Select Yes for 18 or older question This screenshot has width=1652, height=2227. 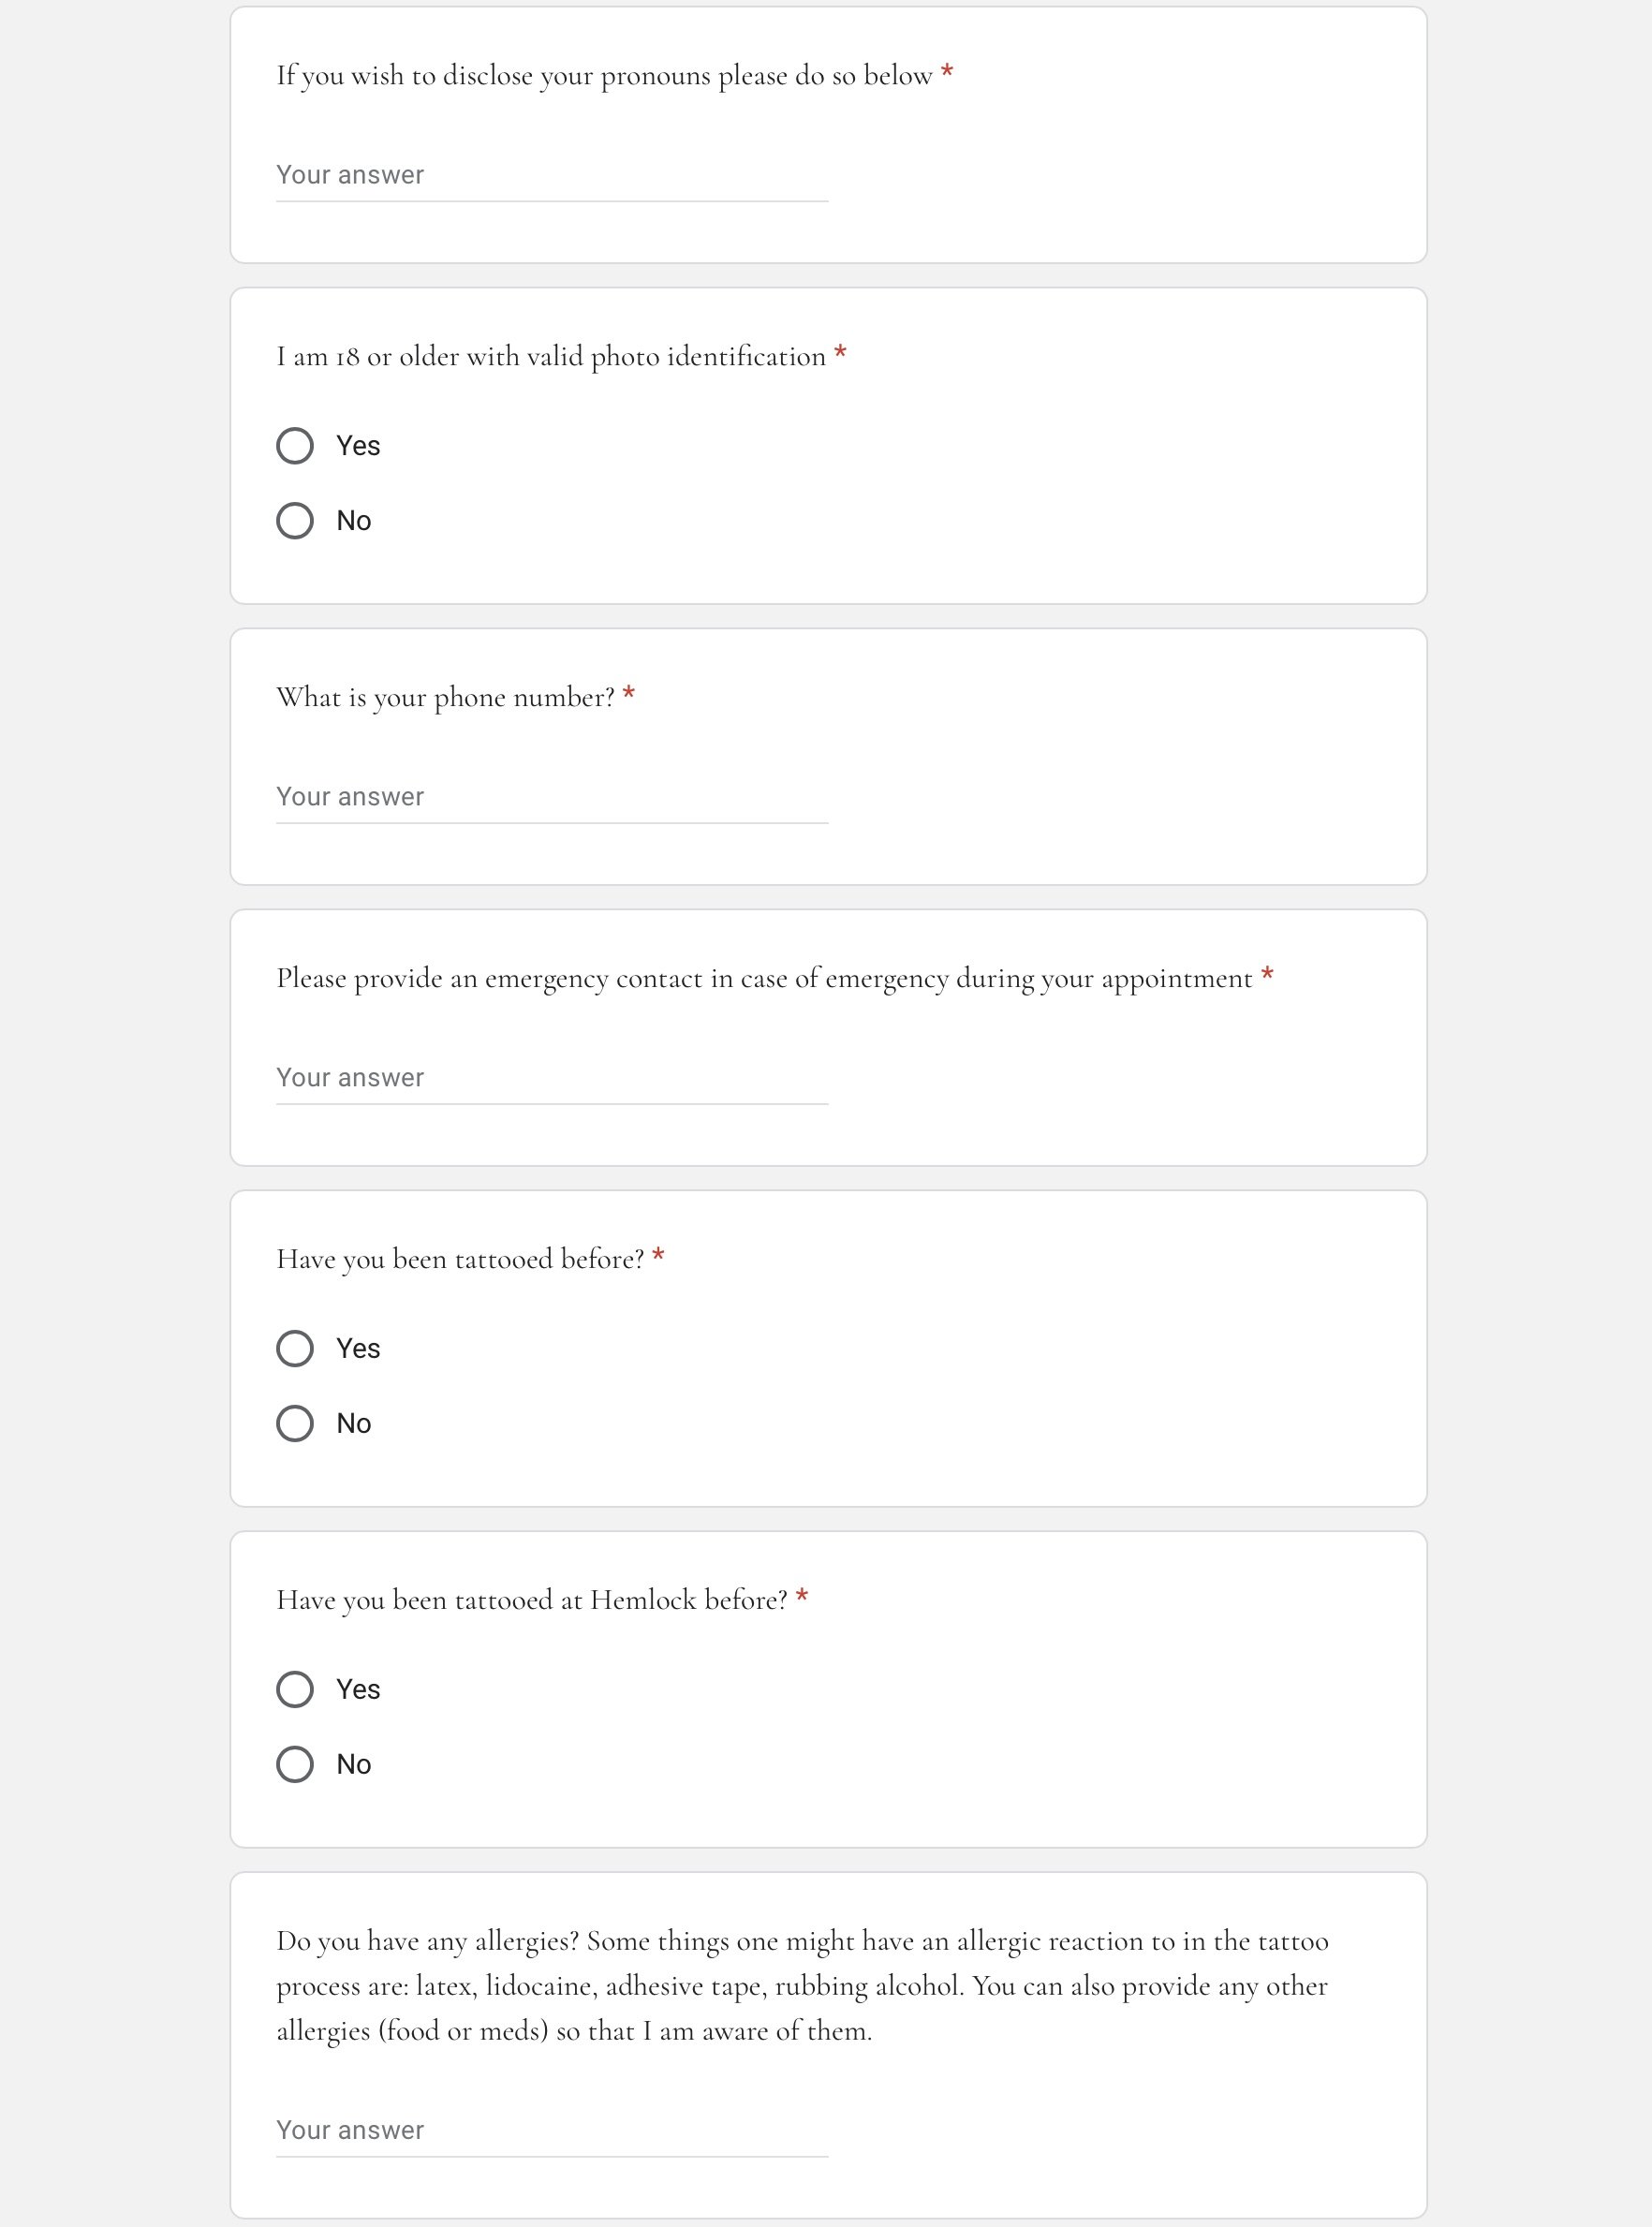[295, 446]
